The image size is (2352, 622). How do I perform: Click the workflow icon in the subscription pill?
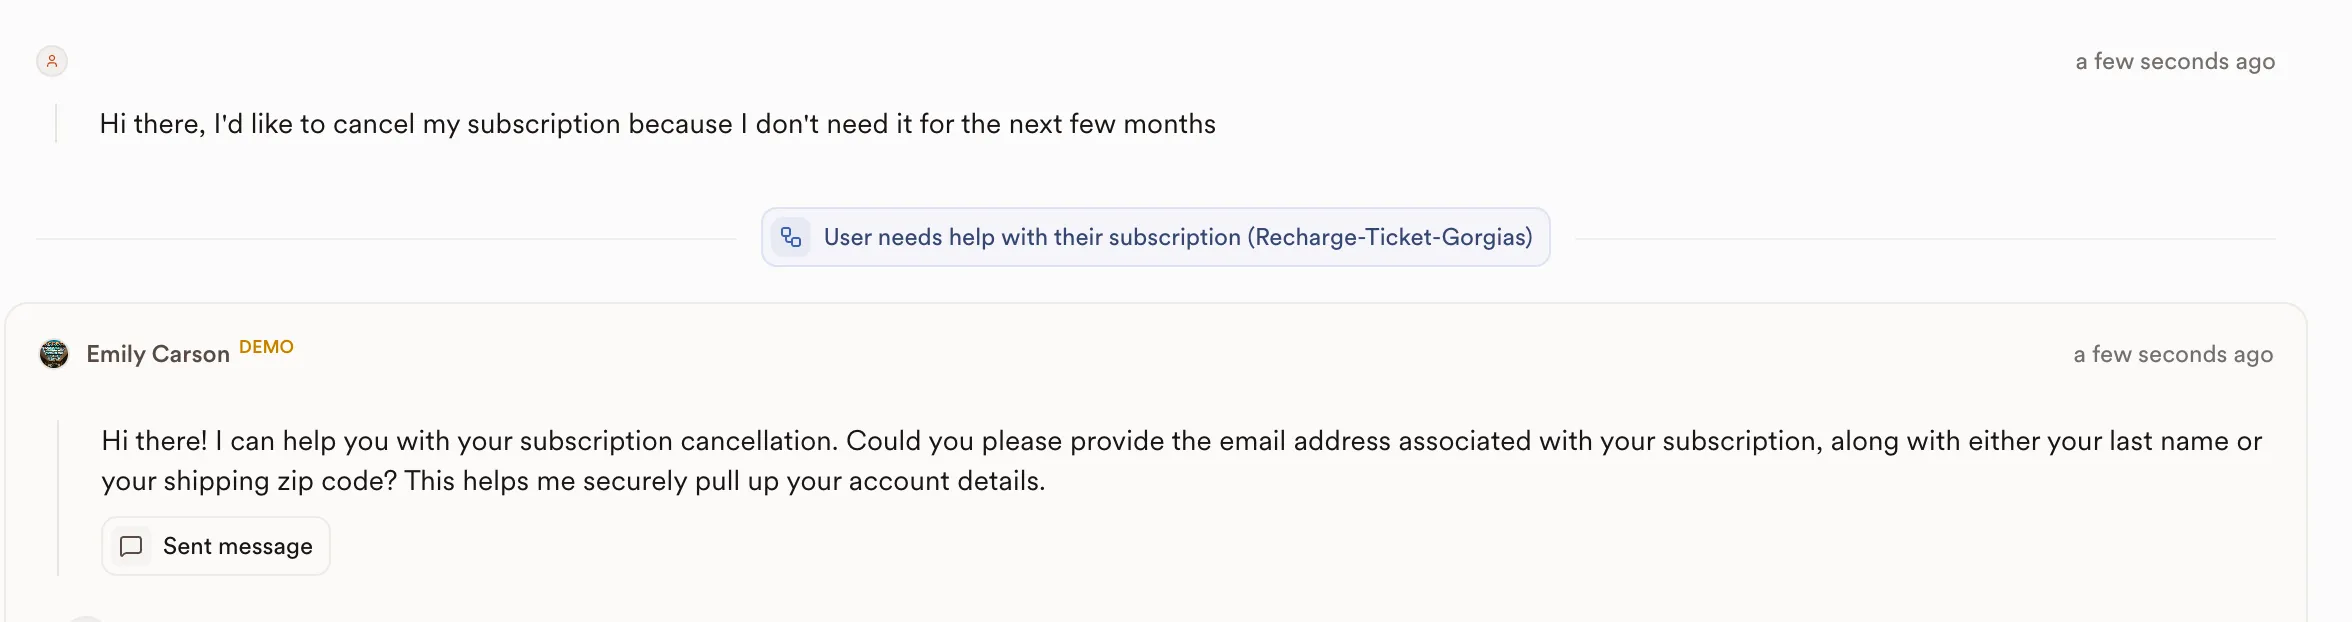[791, 237]
